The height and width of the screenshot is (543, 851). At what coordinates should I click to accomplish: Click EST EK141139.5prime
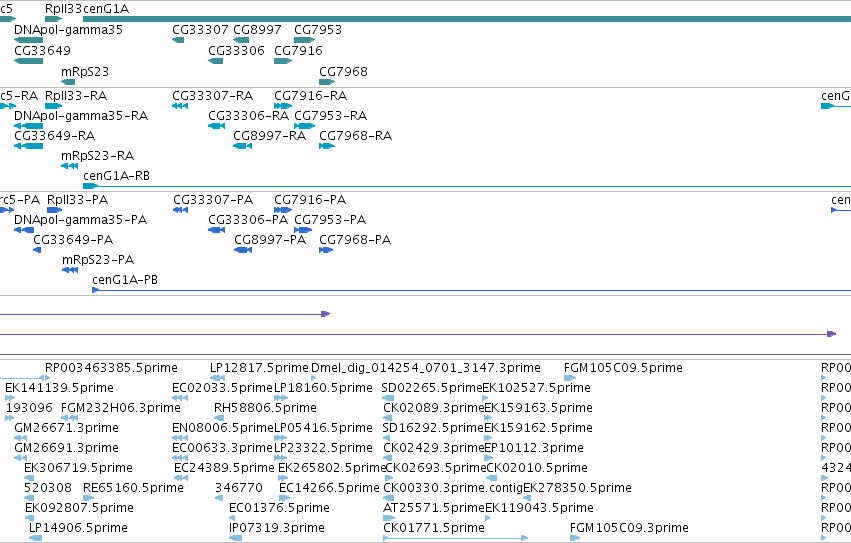point(10,398)
